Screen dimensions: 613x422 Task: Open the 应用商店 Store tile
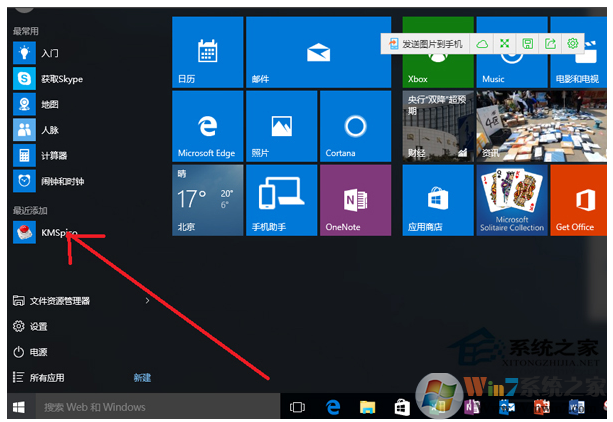[x=438, y=200]
